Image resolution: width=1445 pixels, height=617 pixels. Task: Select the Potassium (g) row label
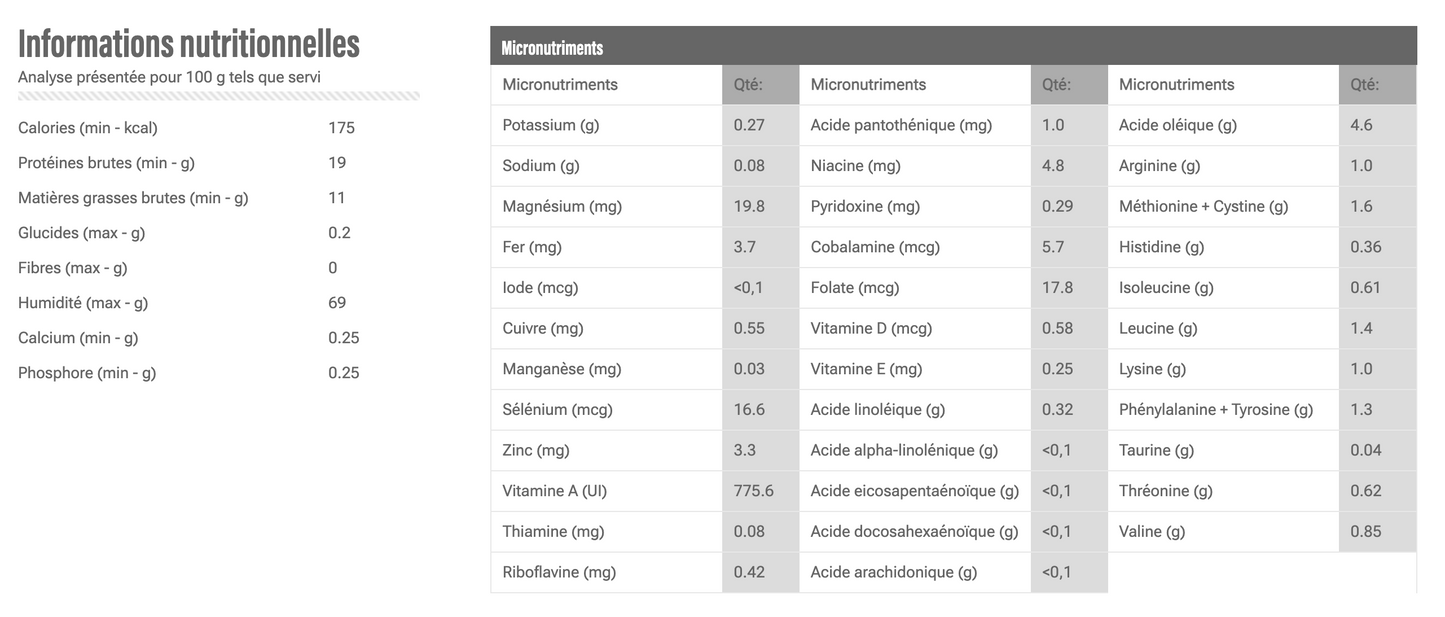pos(551,125)
